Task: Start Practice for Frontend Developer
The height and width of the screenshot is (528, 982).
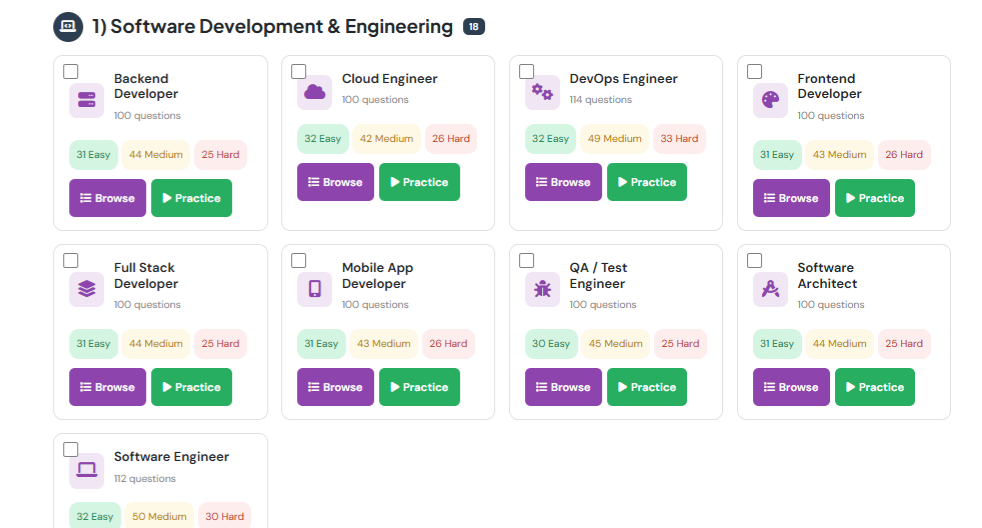Action: (875, 198)
